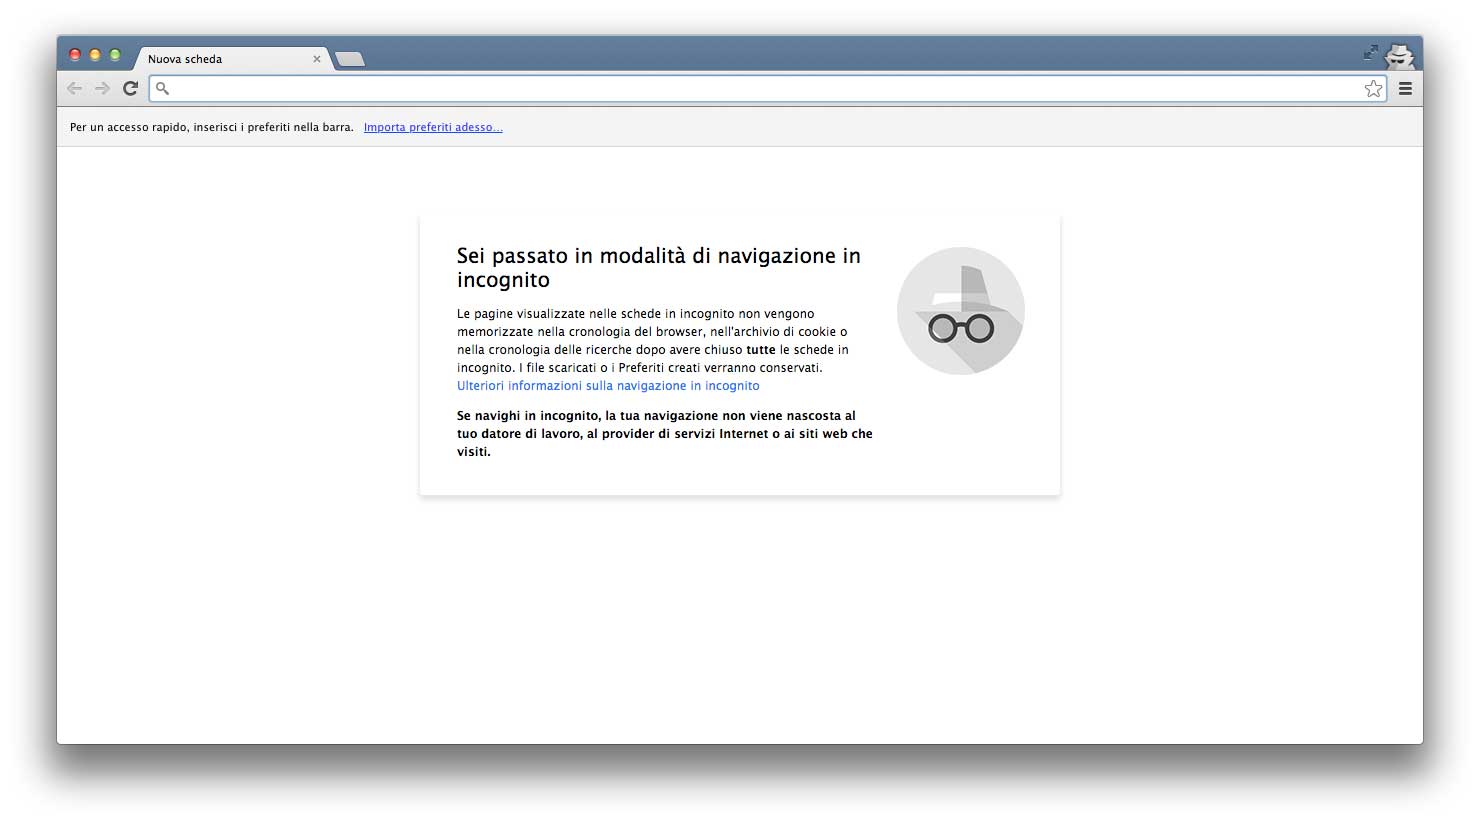Enter full screen with the arrows icon
Viewport: 1480px width, 823px height.
(1370, 52)
